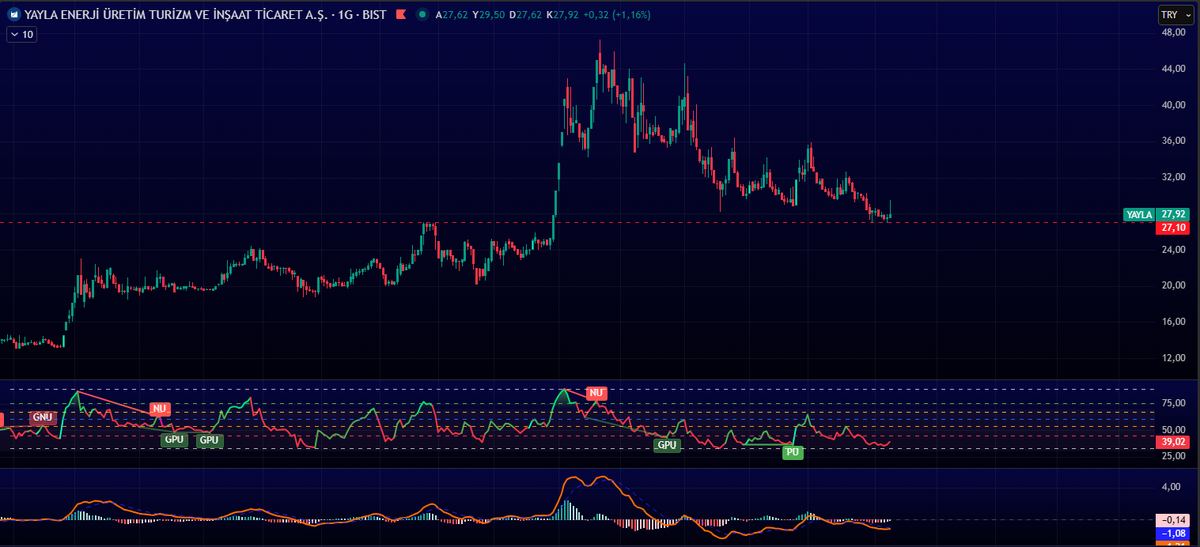Click the red 27,10 horizontal line price tag
Viewport: 1200px width, 547px height.
[x=1173, y=228]
